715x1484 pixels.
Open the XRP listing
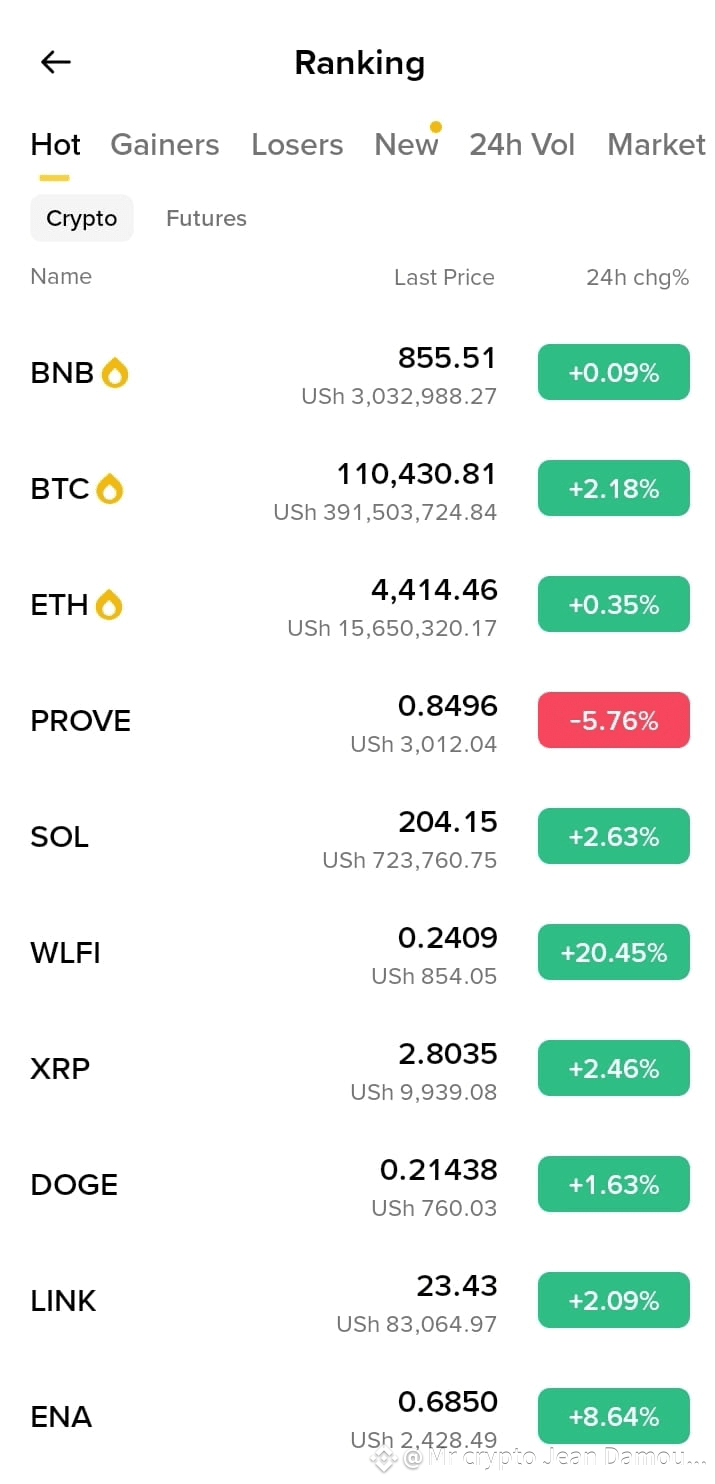(358, 1070)
